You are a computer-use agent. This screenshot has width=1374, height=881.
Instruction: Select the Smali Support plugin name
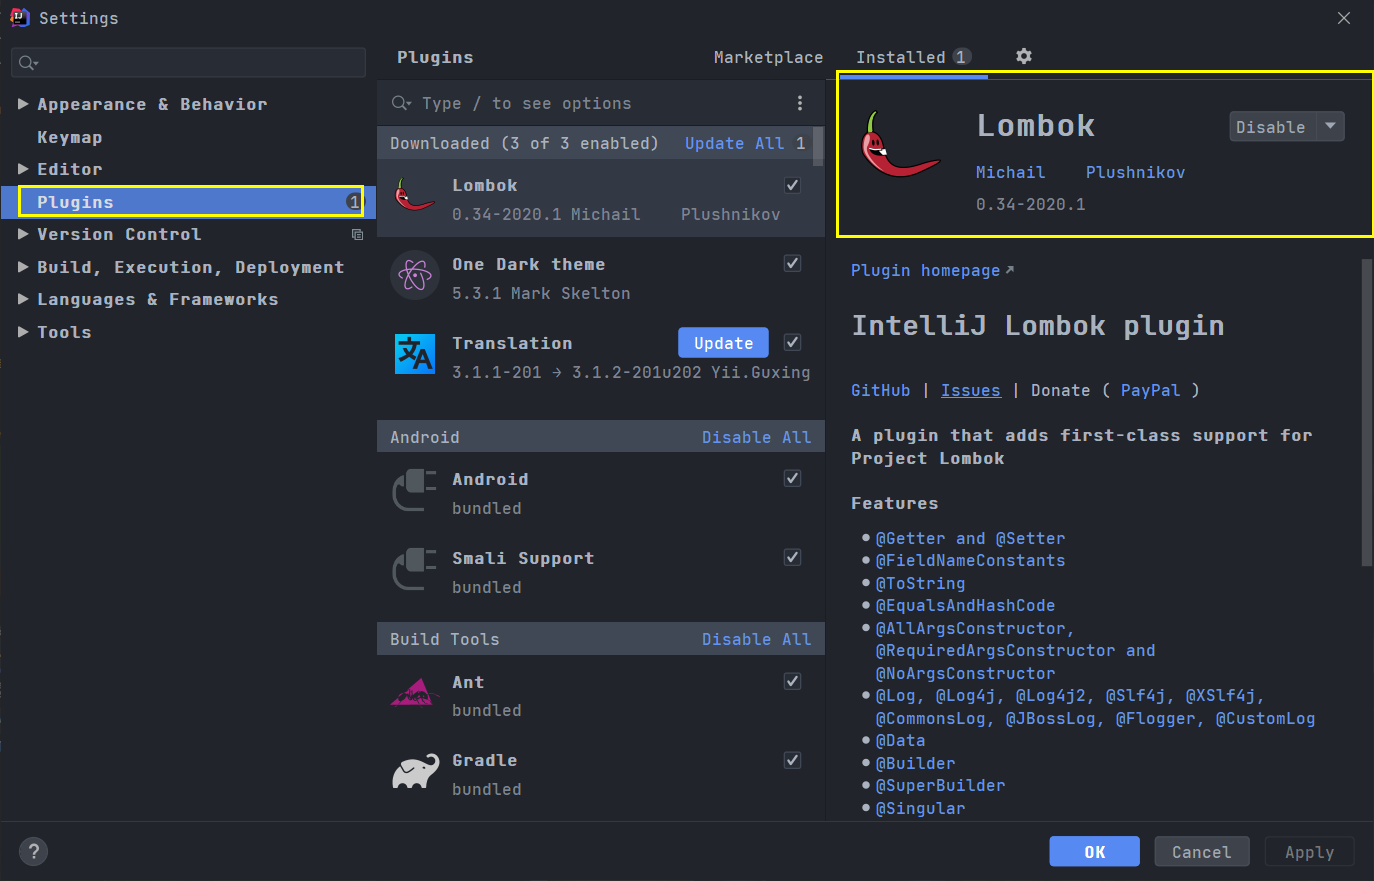coord(523,558)
